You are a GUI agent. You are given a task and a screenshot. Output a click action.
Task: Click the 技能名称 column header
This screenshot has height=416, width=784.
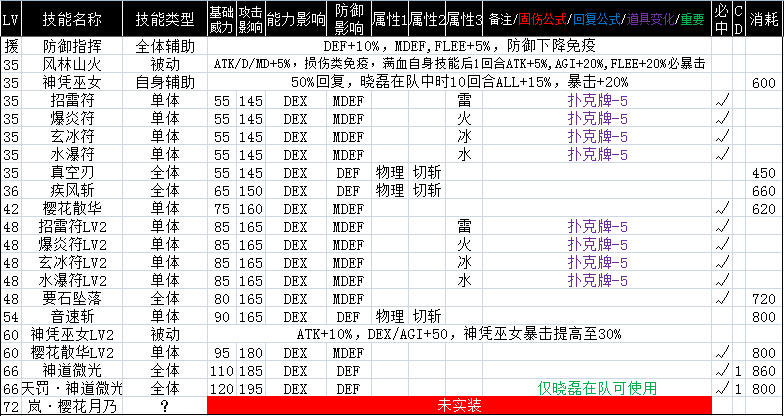(72, 19)
